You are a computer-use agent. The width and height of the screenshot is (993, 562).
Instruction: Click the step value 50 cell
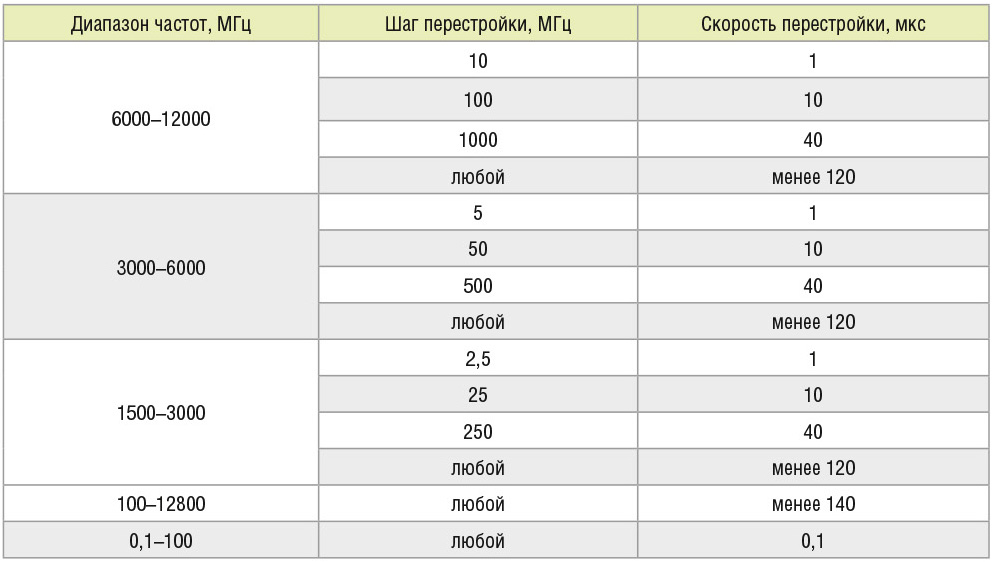pyautogui.click(x=477, y=249)
